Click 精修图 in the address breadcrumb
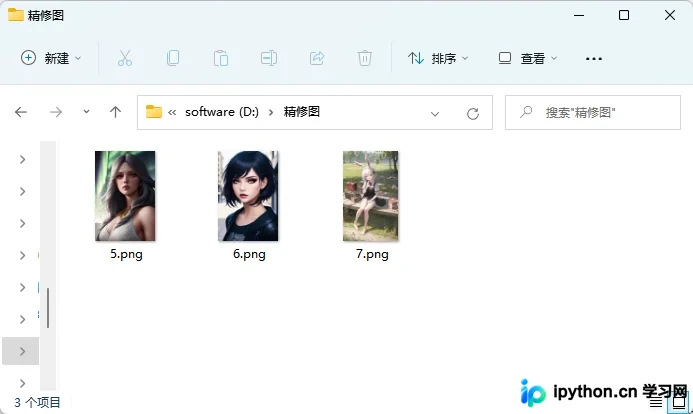This screenshot has width=693, height=414. (x=301, y=112)
